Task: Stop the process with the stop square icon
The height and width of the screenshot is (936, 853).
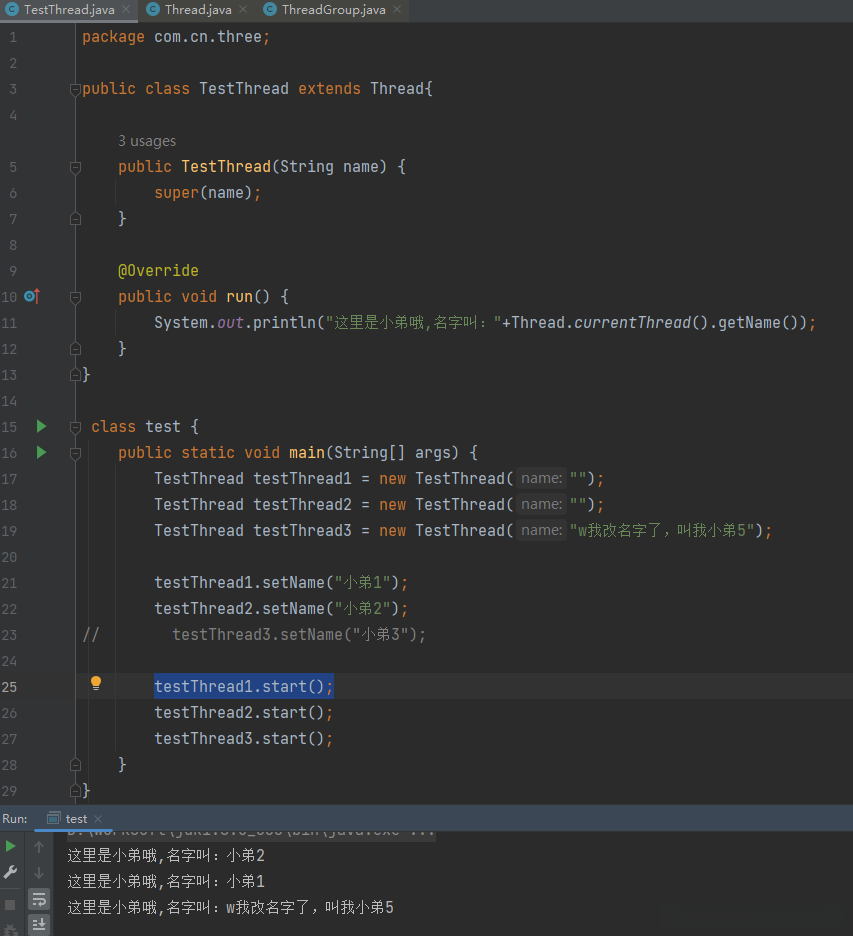Action: (x=11, y=904)
